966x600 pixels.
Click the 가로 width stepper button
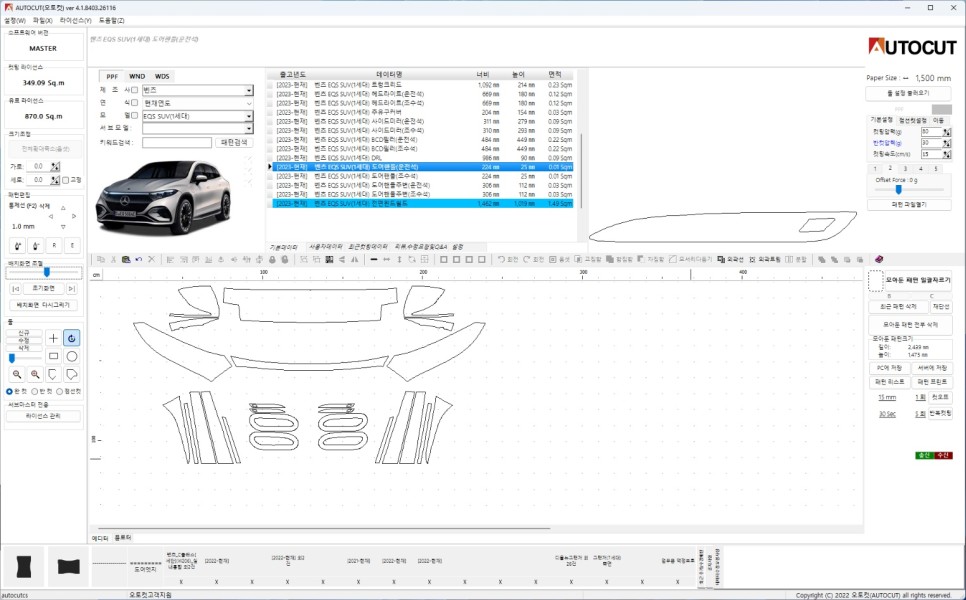(55, 166)
